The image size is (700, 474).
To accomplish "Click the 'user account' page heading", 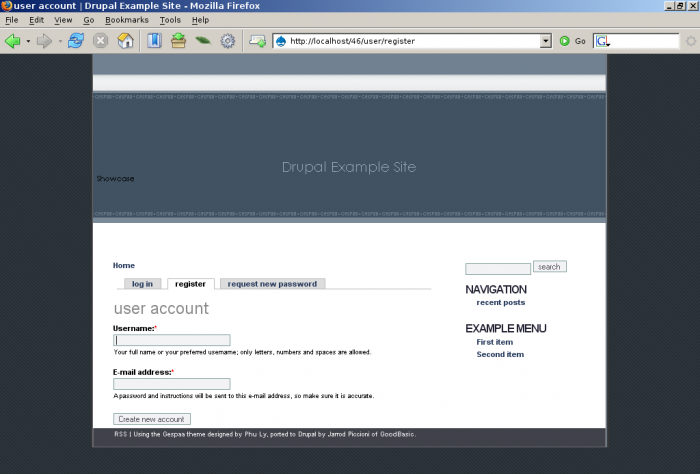I will [161, 308].
